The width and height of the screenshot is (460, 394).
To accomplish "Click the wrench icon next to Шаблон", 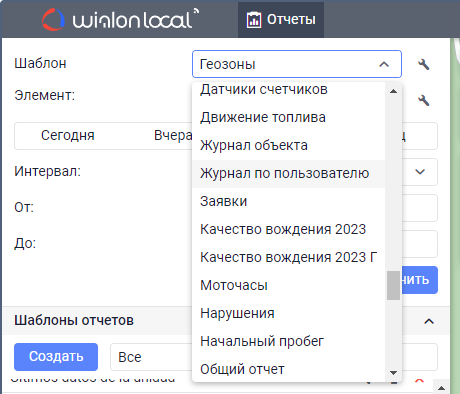I will tap(424, 64).
